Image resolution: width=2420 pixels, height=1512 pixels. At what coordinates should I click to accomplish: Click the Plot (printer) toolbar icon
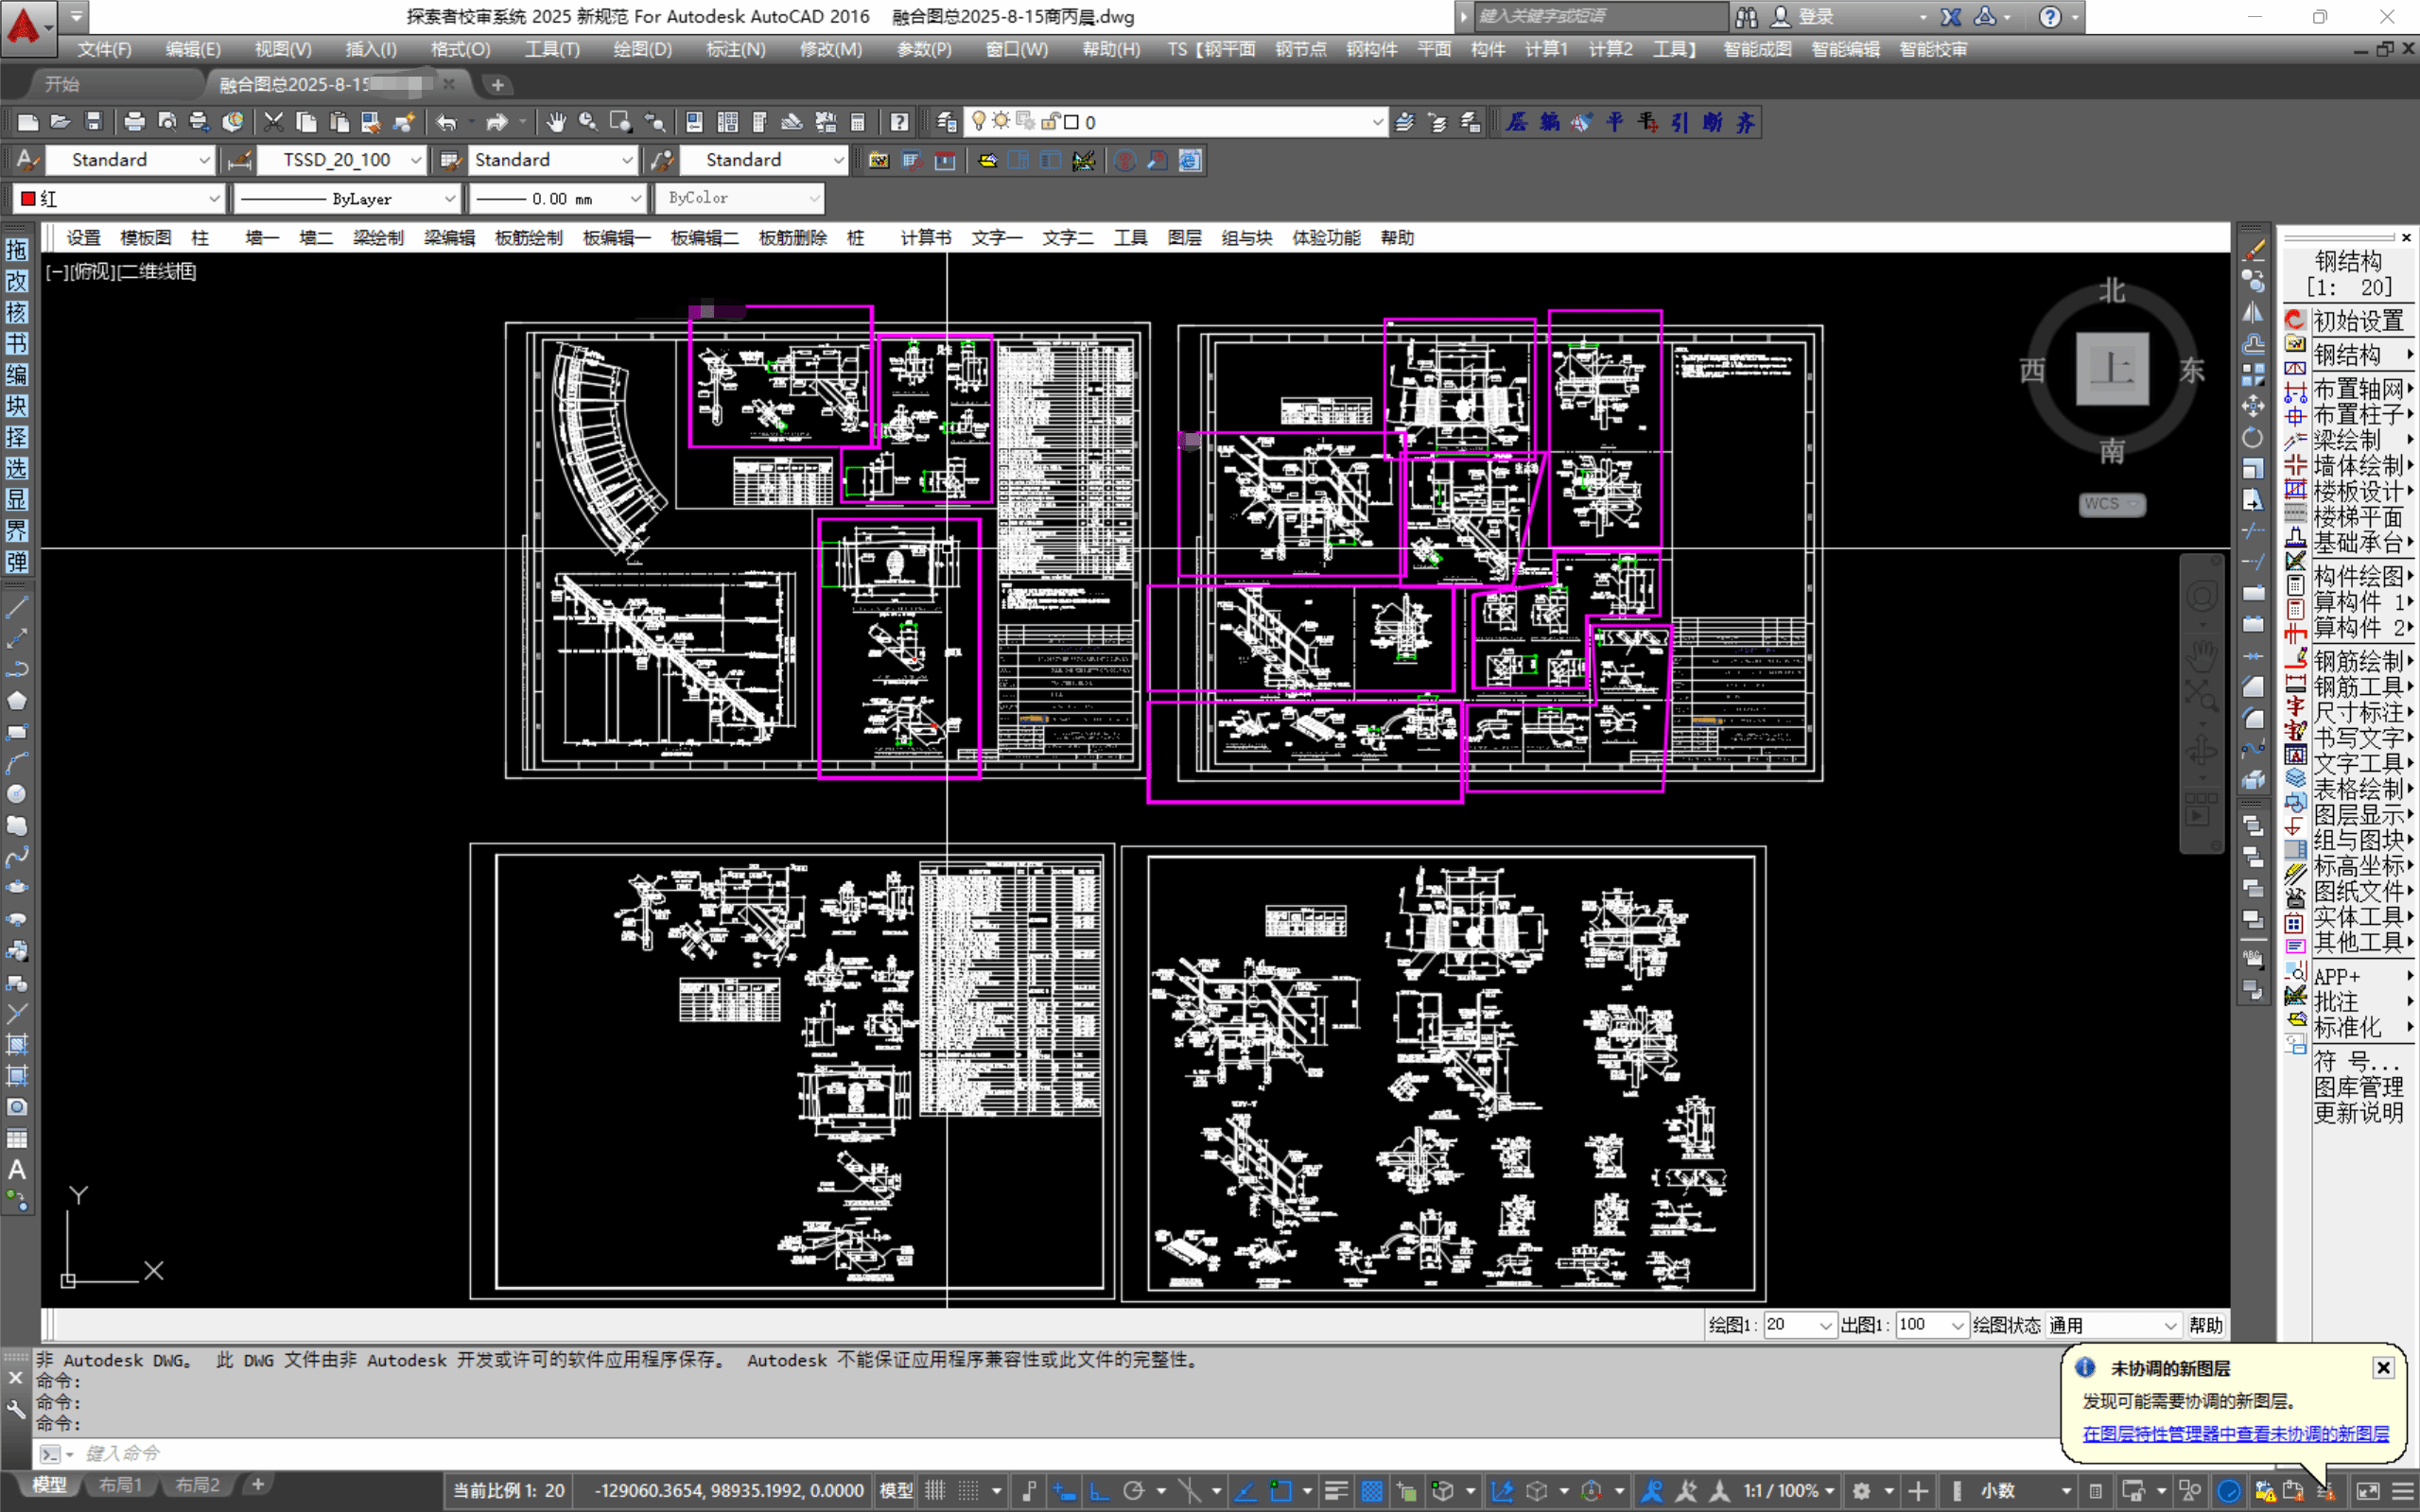133,122
